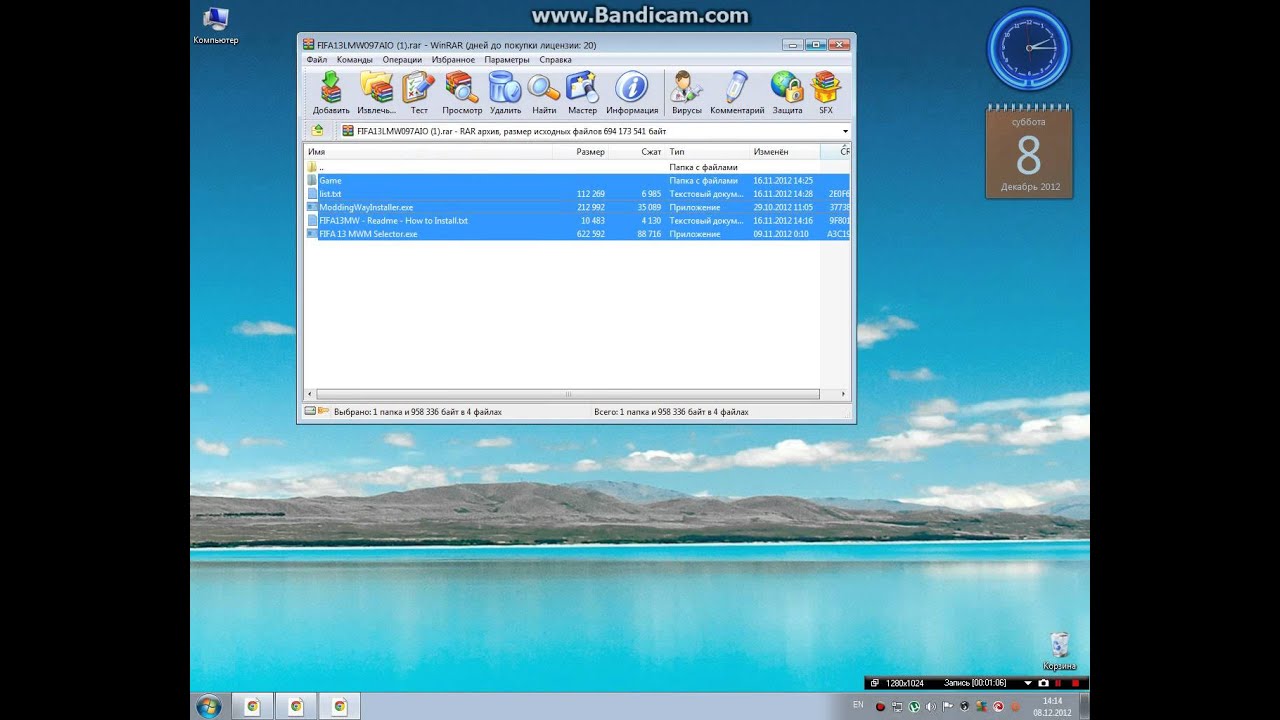Viewport: 1280px width, 720px height.
Task: Open the taskbar clock showing 14:14
Action: click(1052, 706)
